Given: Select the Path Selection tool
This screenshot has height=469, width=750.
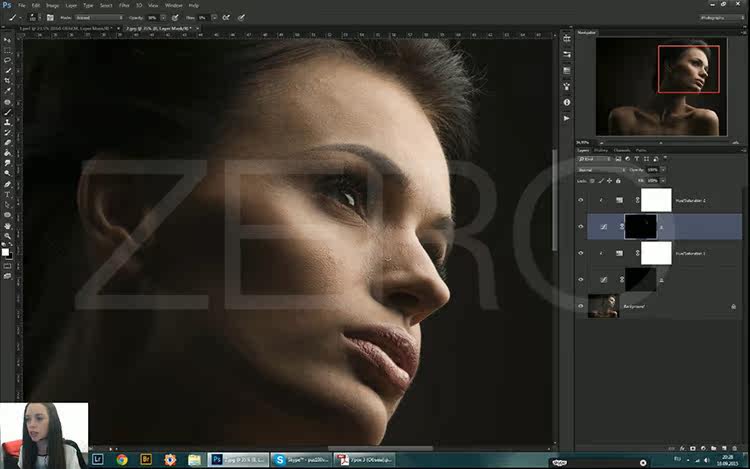Looking at the screenshot, I should 7,205.
